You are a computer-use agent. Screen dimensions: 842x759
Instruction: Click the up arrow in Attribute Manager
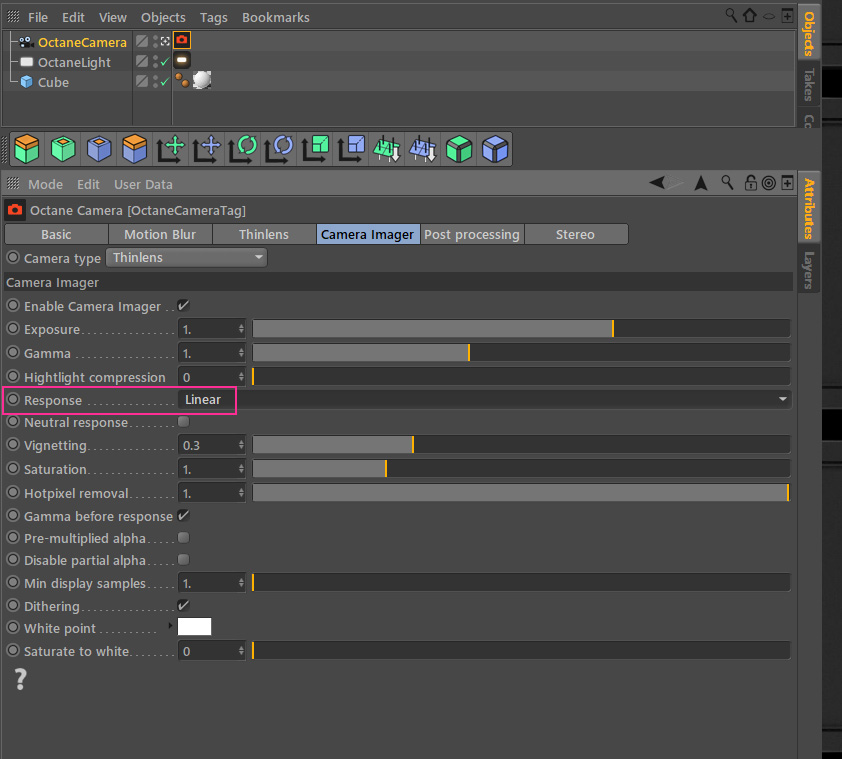pyautogui.click(x=701, y=183)
